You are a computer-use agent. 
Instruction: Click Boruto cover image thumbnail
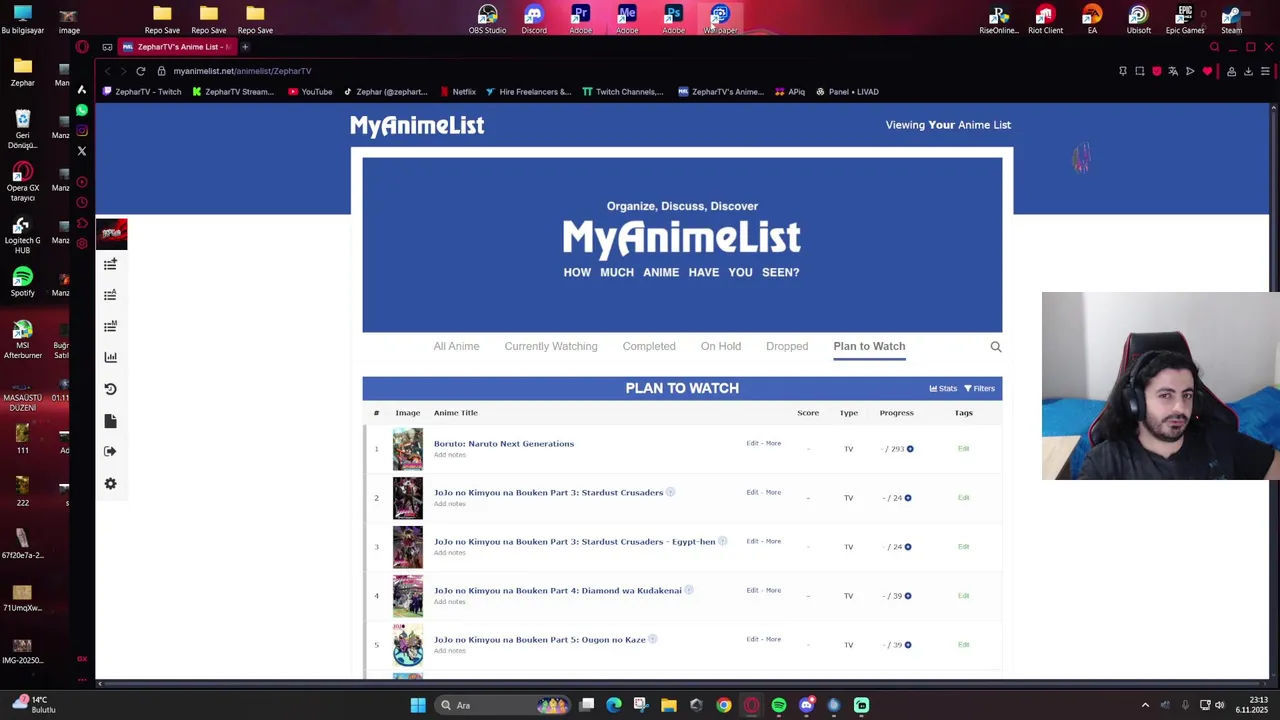[408, 449]
